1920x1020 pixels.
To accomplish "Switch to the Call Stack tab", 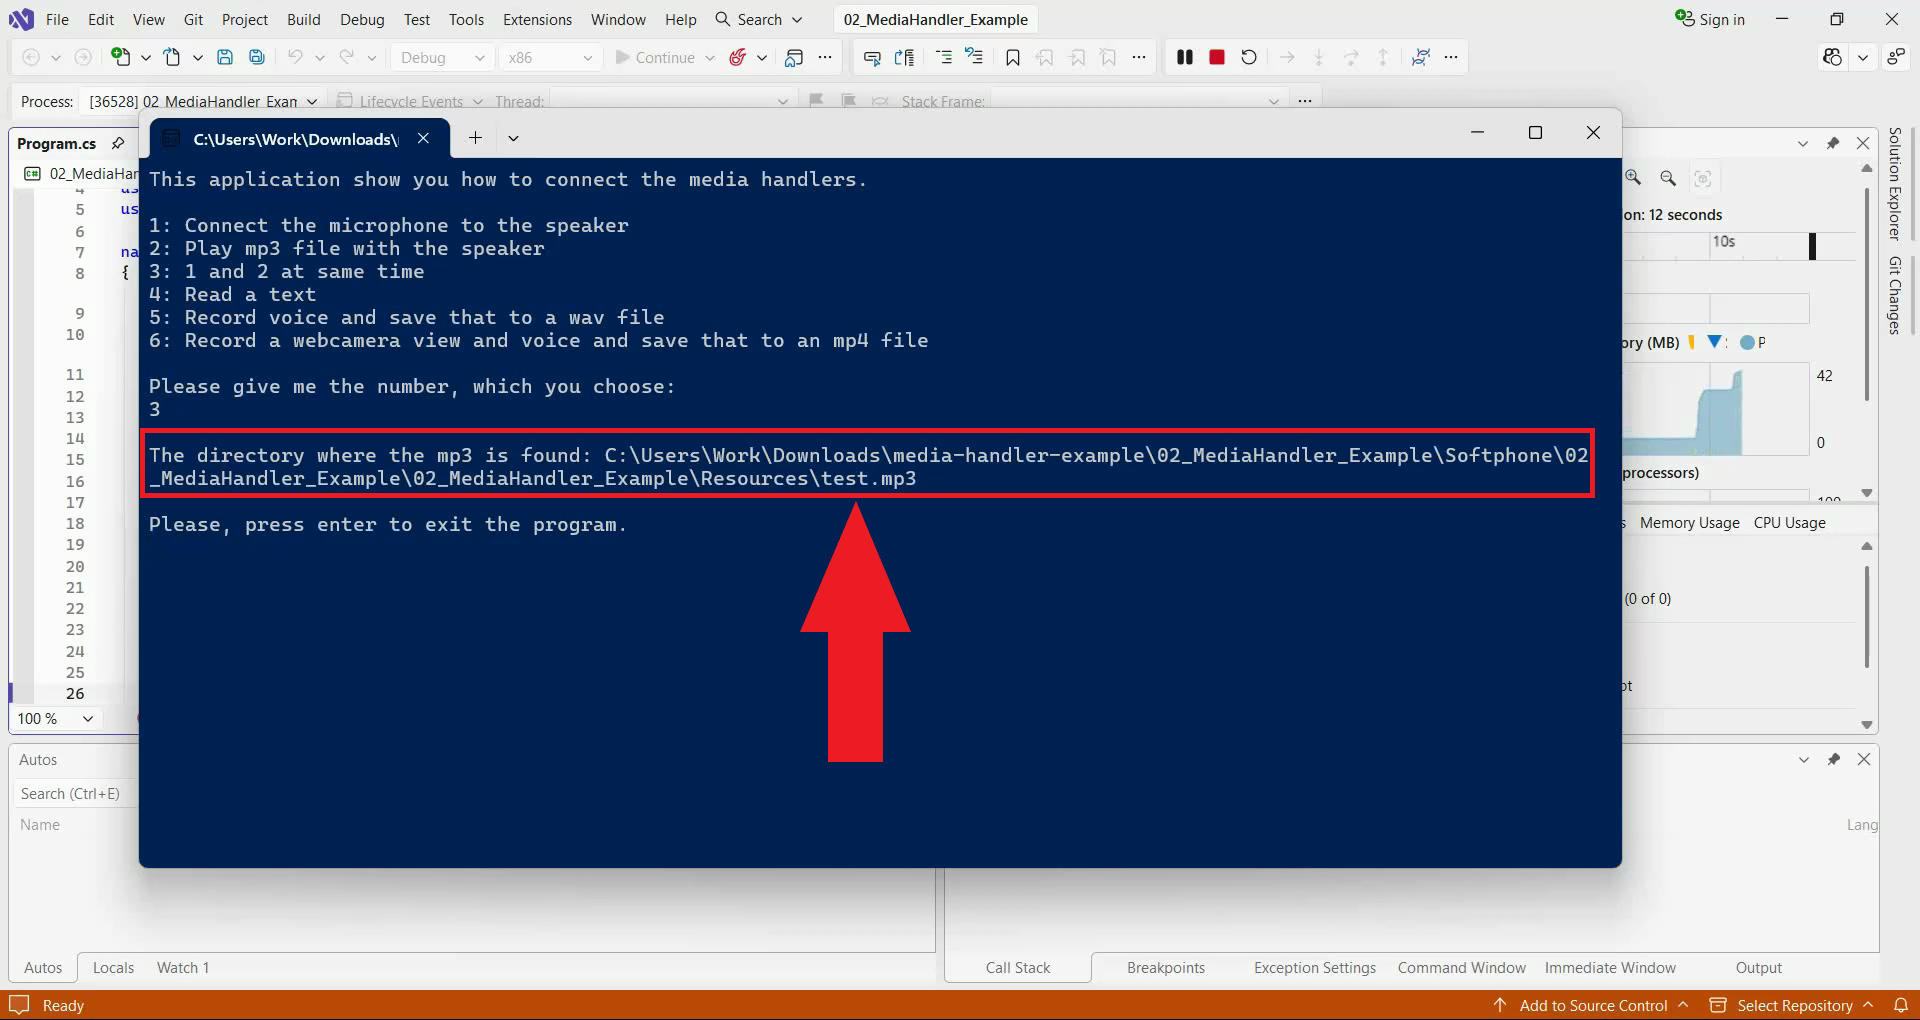I will pyautogui.click(x=1018, y=967).
